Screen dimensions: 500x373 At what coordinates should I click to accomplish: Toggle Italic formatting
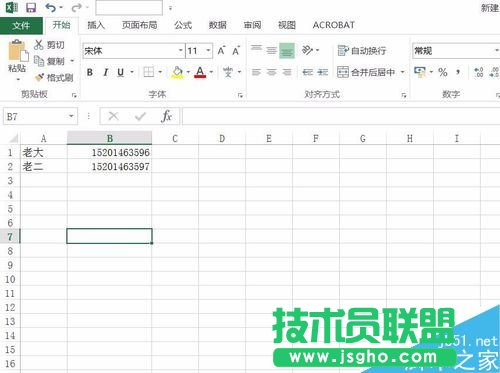pos(106,72)
